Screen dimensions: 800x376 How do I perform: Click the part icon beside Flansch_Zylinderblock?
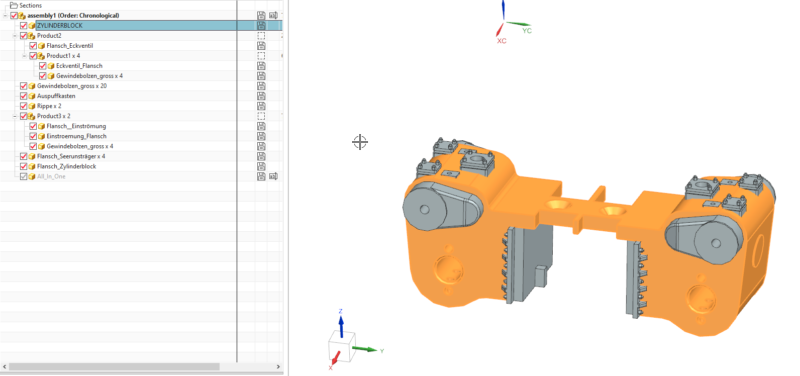point(32,166)
